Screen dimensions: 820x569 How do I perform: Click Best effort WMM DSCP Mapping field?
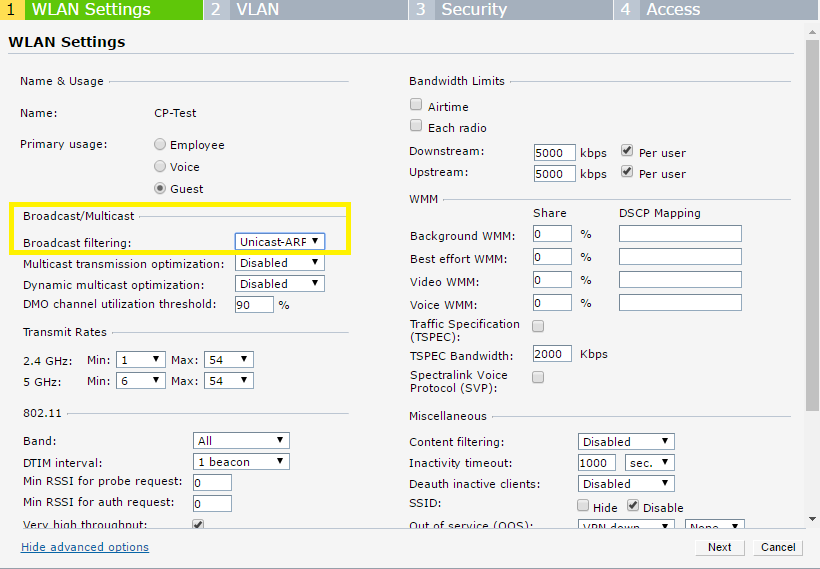pyautogui.click(x=680, y=257)
